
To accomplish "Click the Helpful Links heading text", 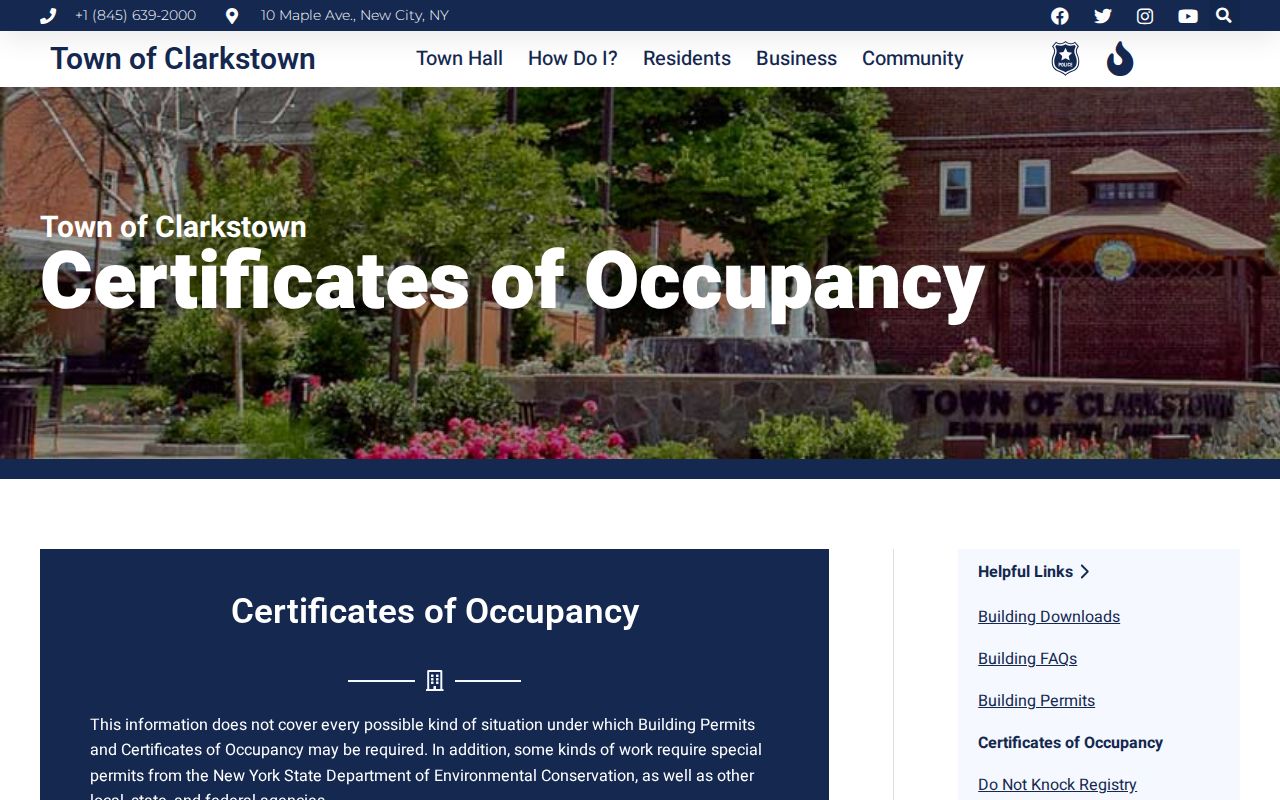I will pos(1025,571).
